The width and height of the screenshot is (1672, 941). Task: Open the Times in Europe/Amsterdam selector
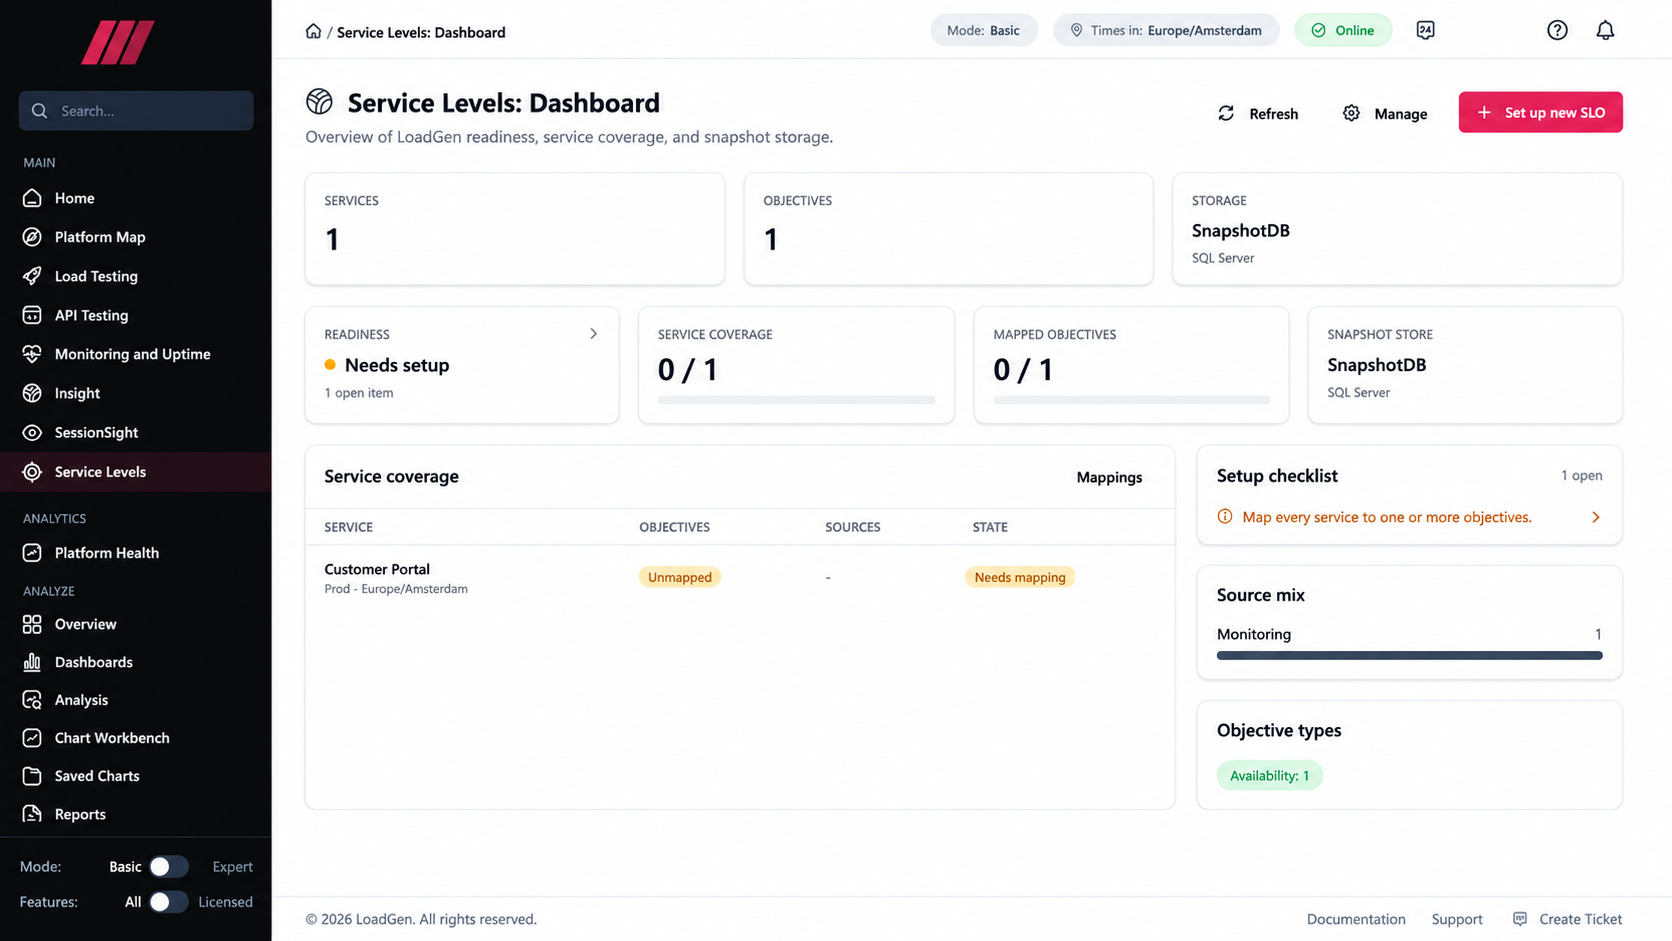click(1166, 30)
